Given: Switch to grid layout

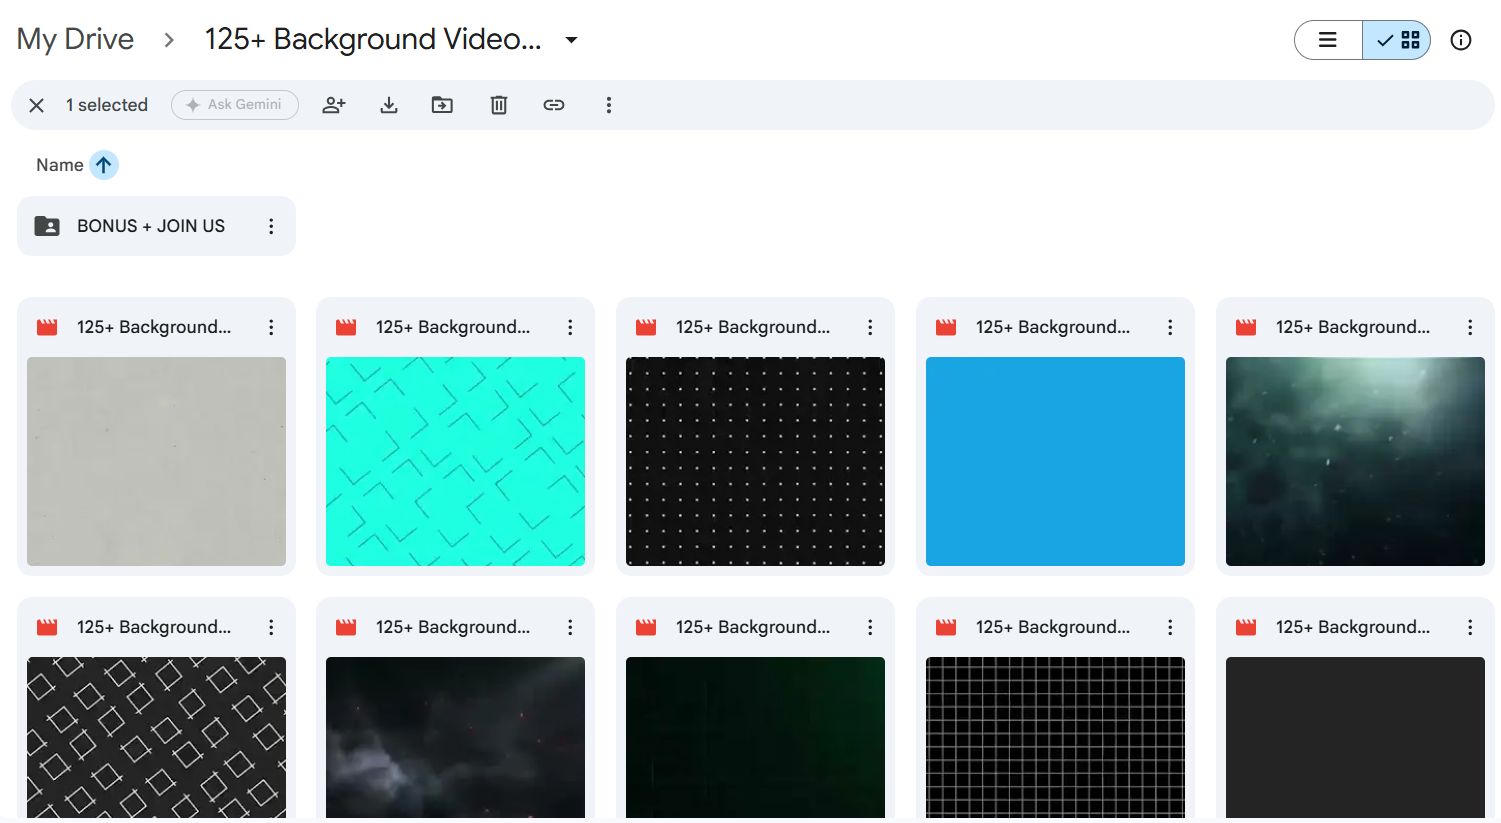Looking at the screenshot, I should (x=1397, y=40).
